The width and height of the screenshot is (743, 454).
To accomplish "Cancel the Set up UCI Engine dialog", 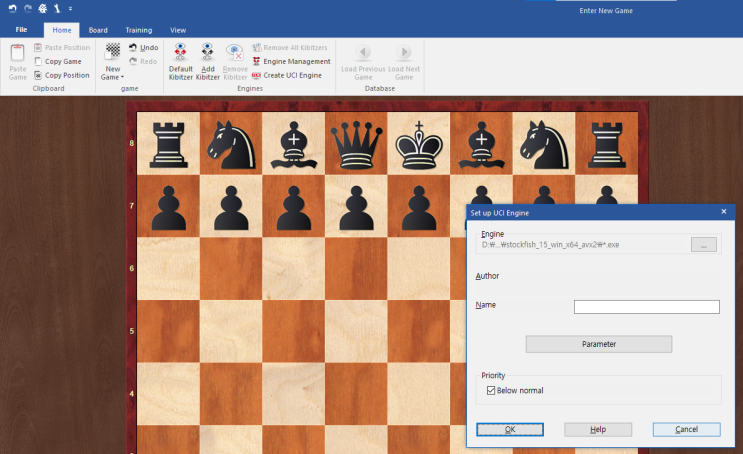I will [x=687, y=429].
